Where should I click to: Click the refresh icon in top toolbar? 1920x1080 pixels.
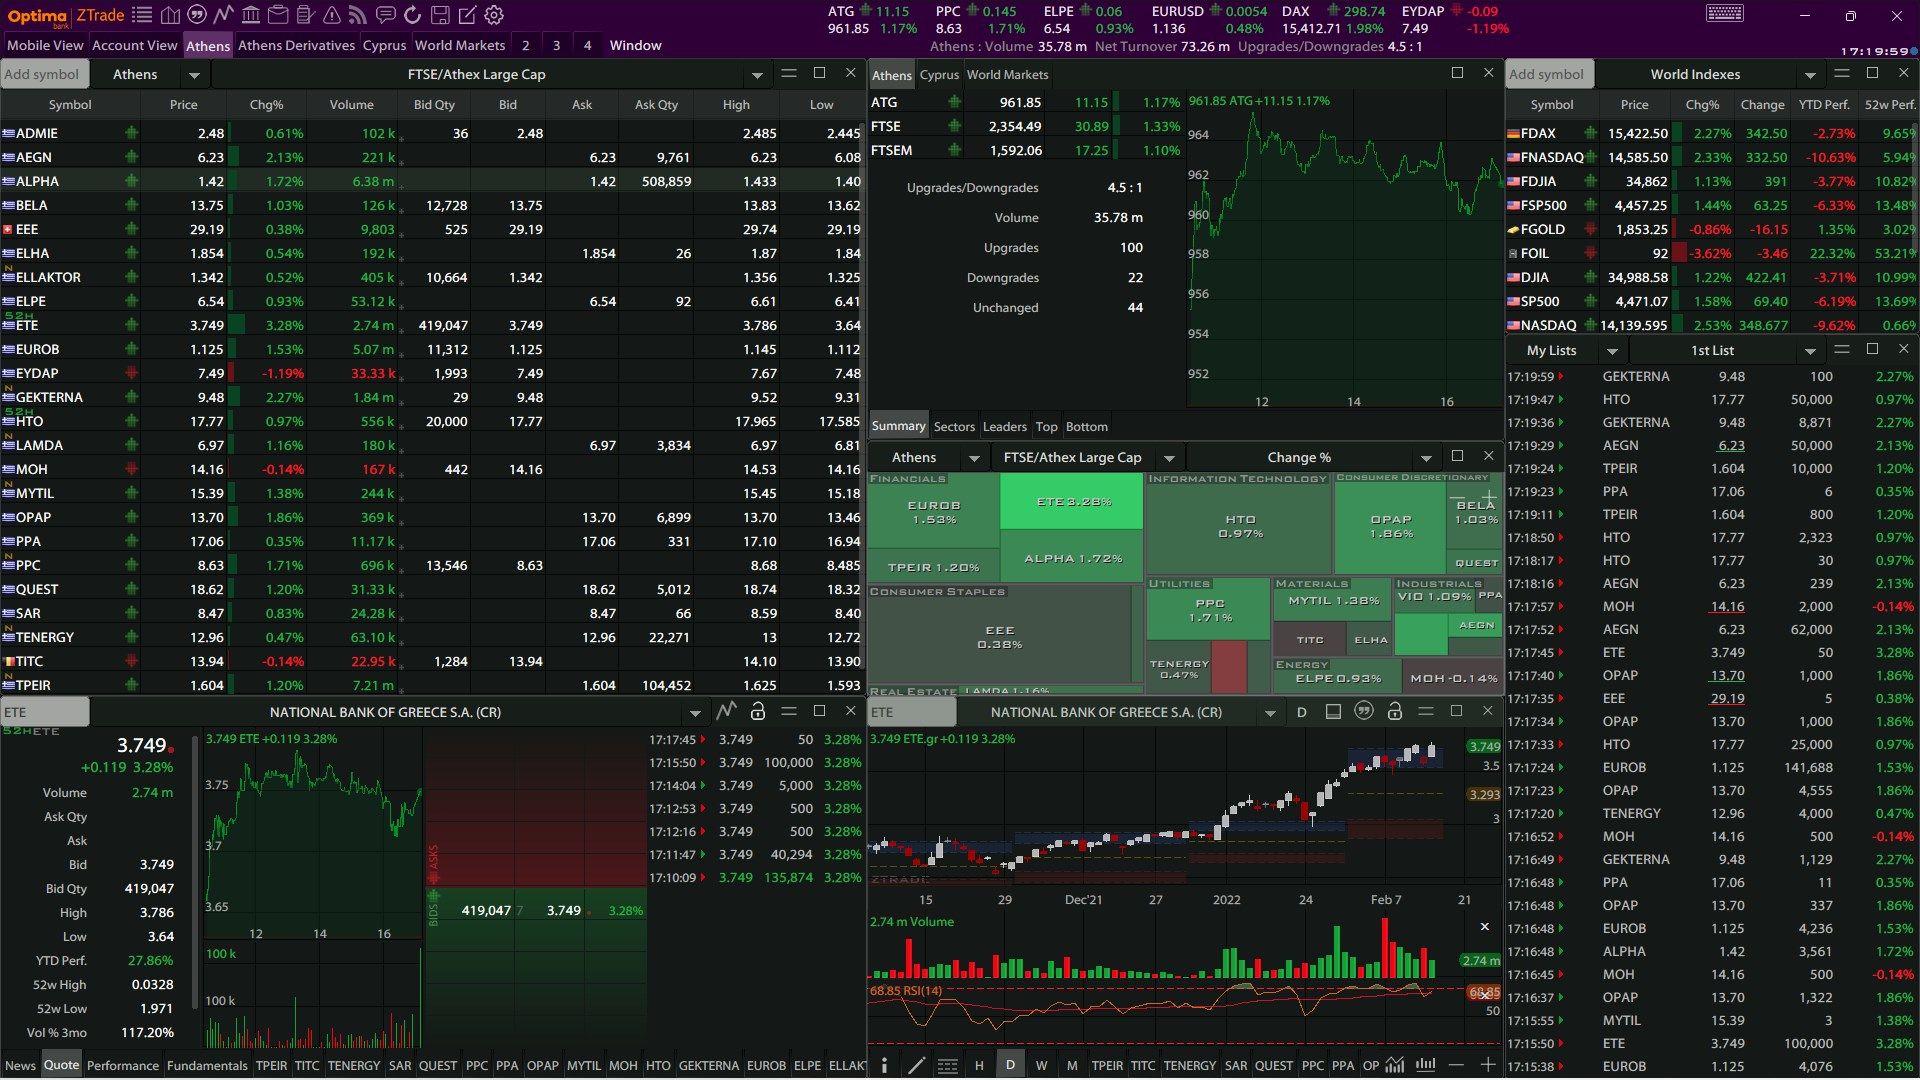coord(413,15)
